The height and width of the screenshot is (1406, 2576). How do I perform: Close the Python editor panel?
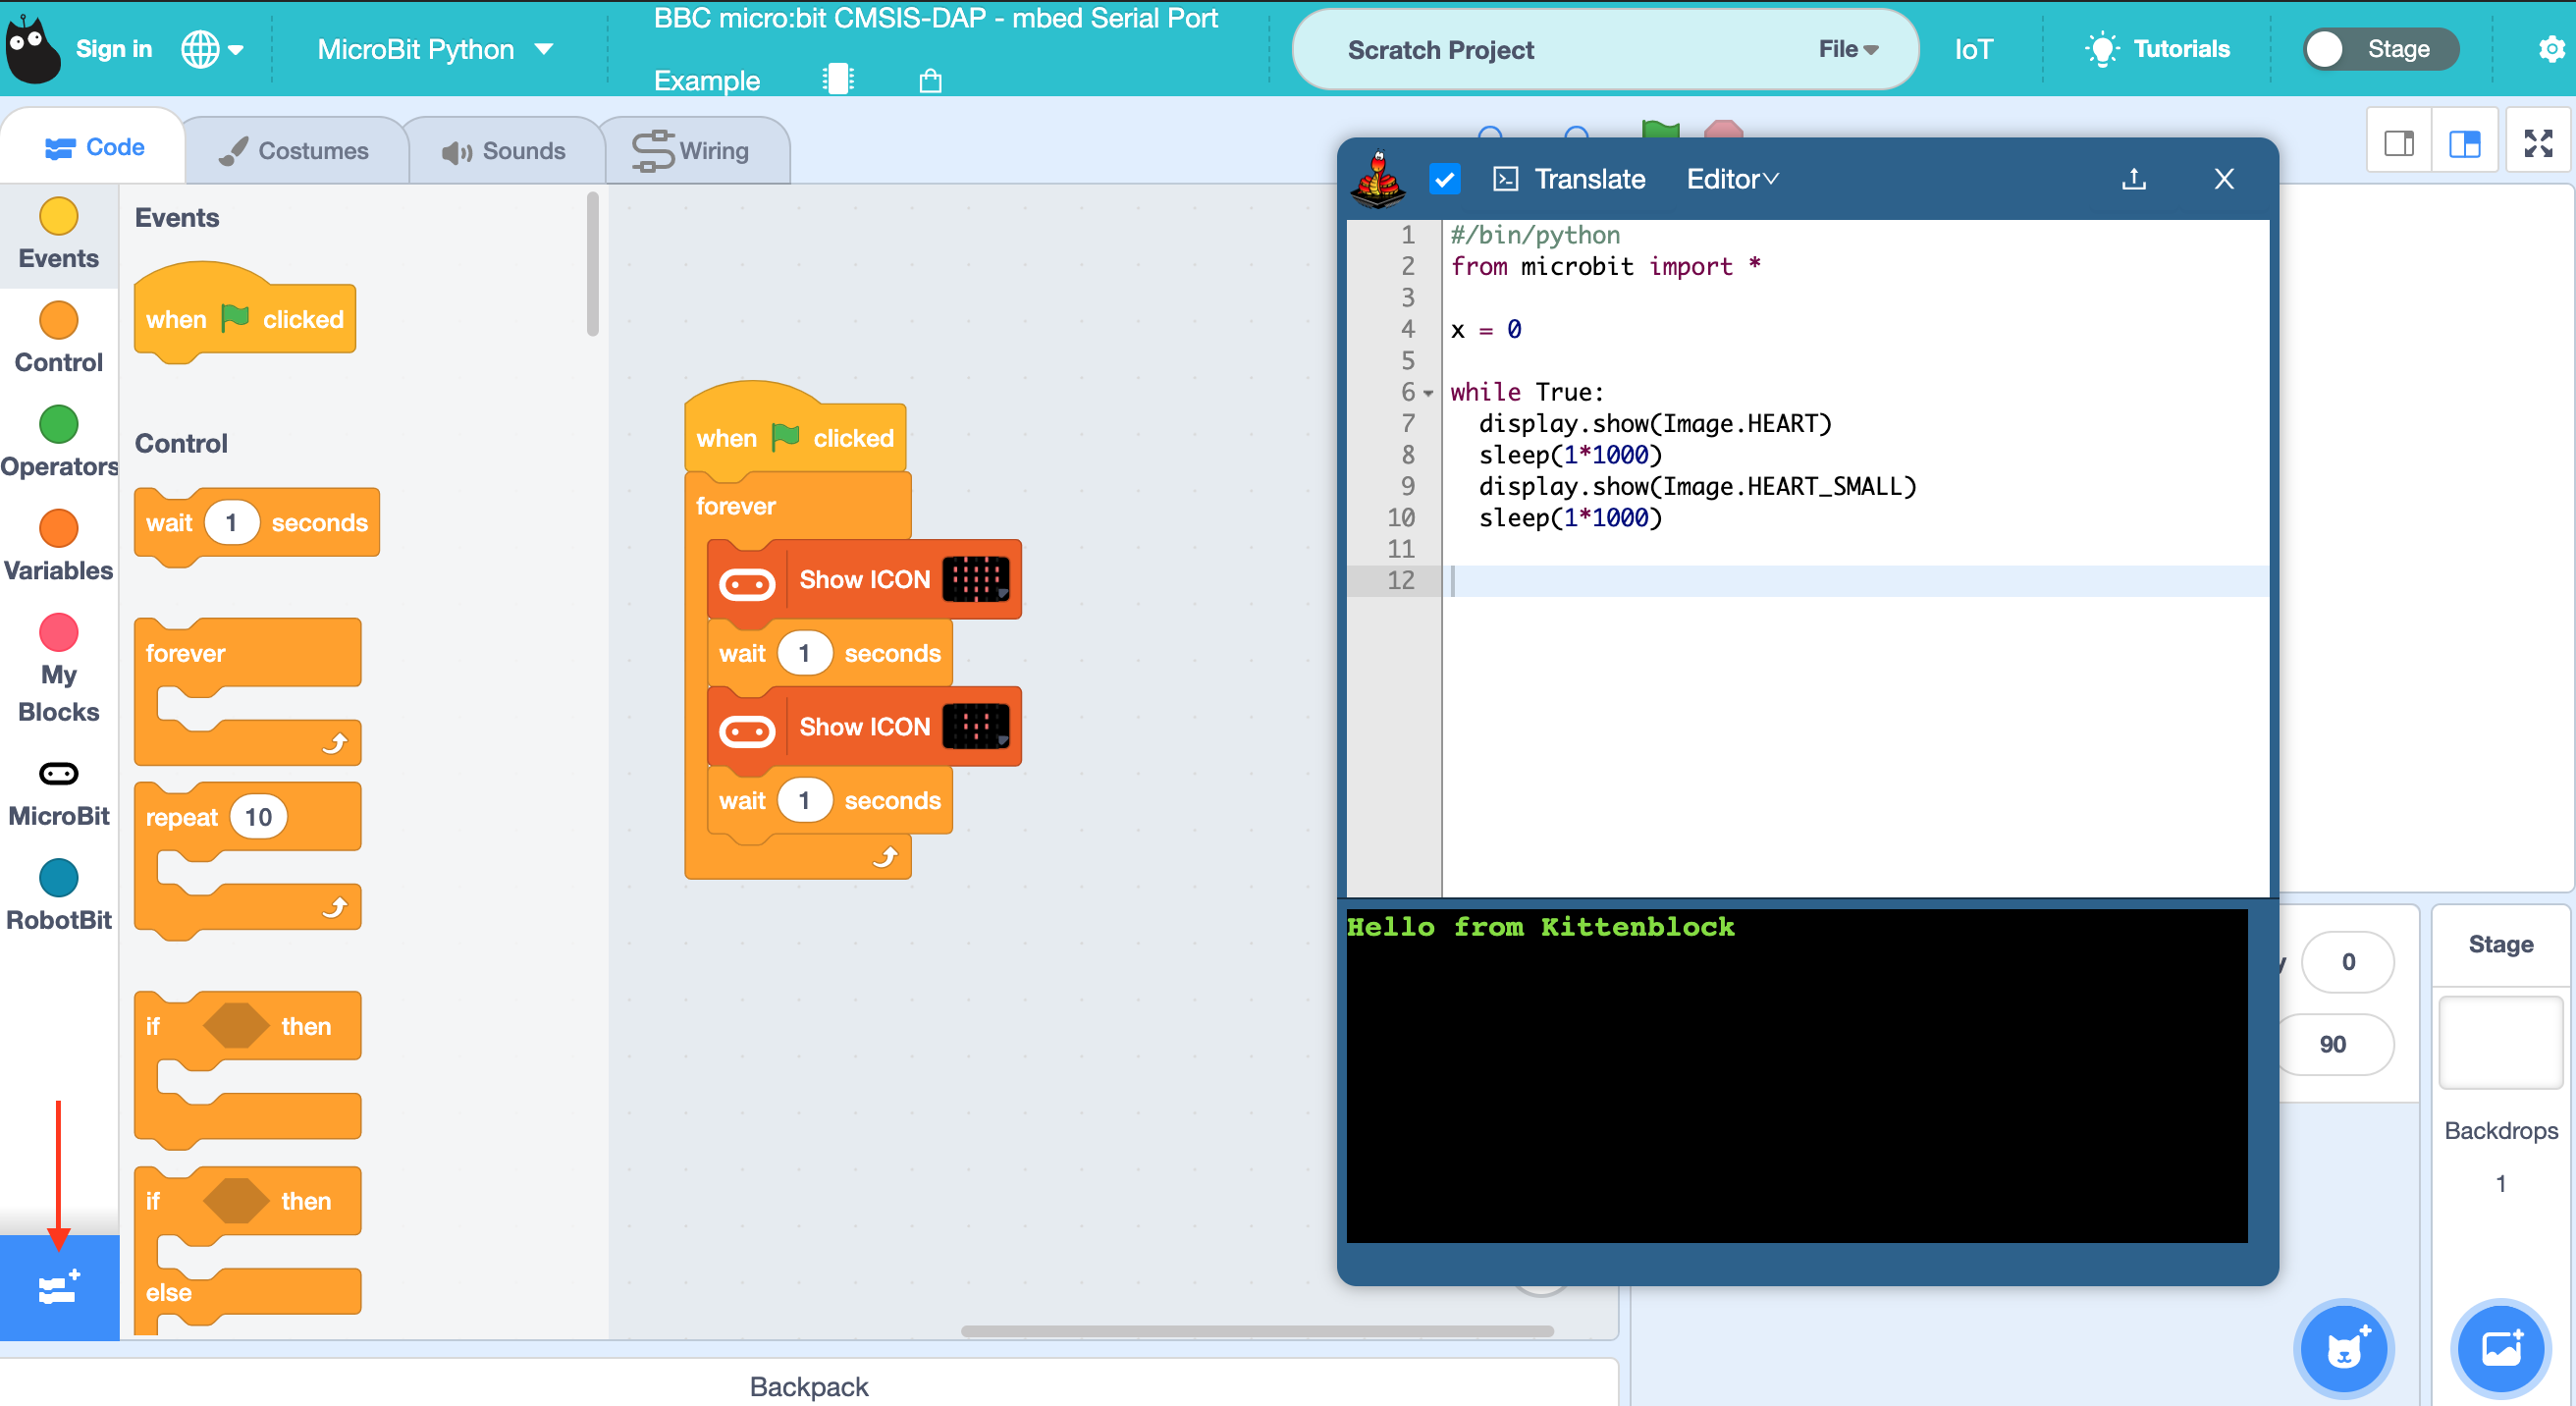click(x=2223, y=179)
